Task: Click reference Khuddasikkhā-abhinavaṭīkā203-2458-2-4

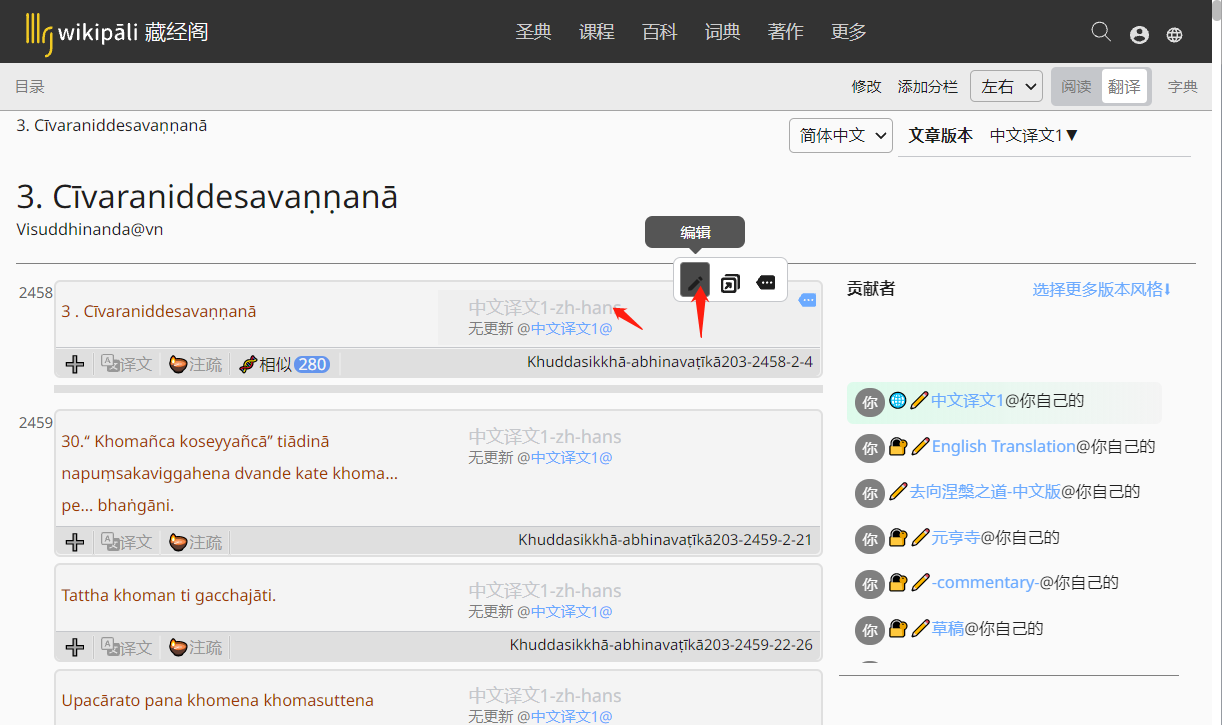Action: click(x=670, y=362)
